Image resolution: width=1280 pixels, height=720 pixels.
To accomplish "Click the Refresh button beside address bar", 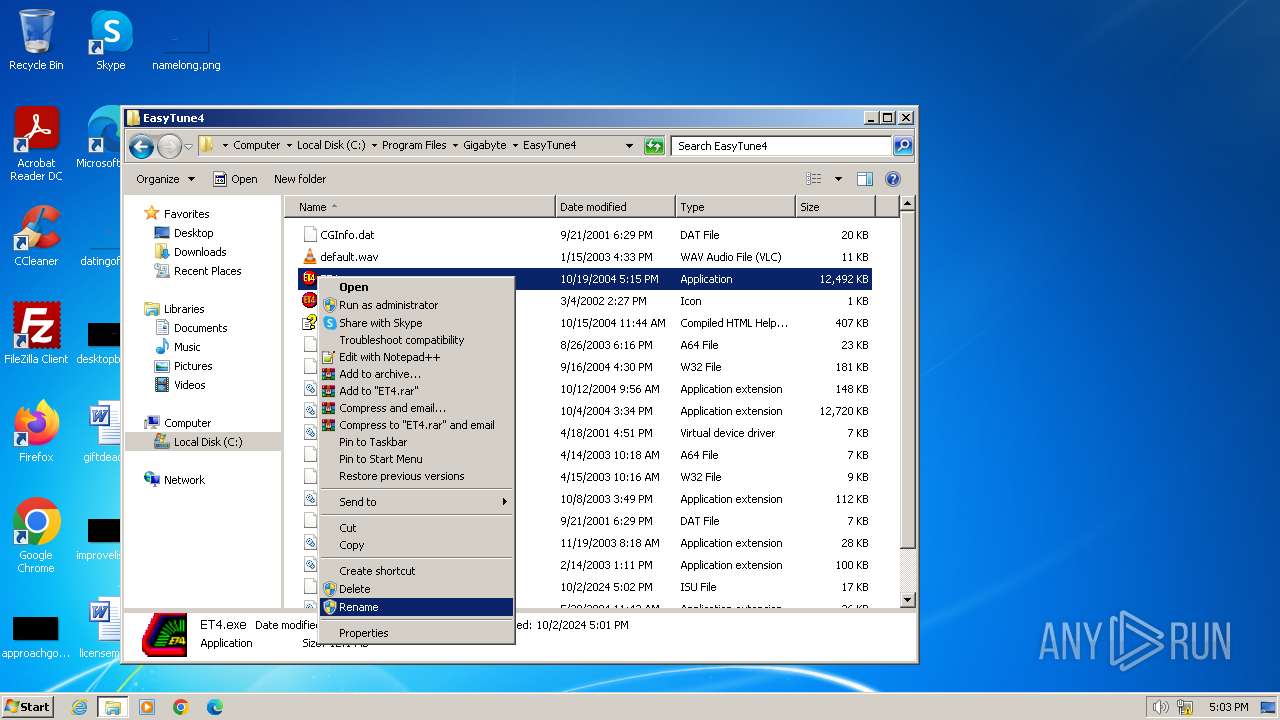I will point(654,146).
